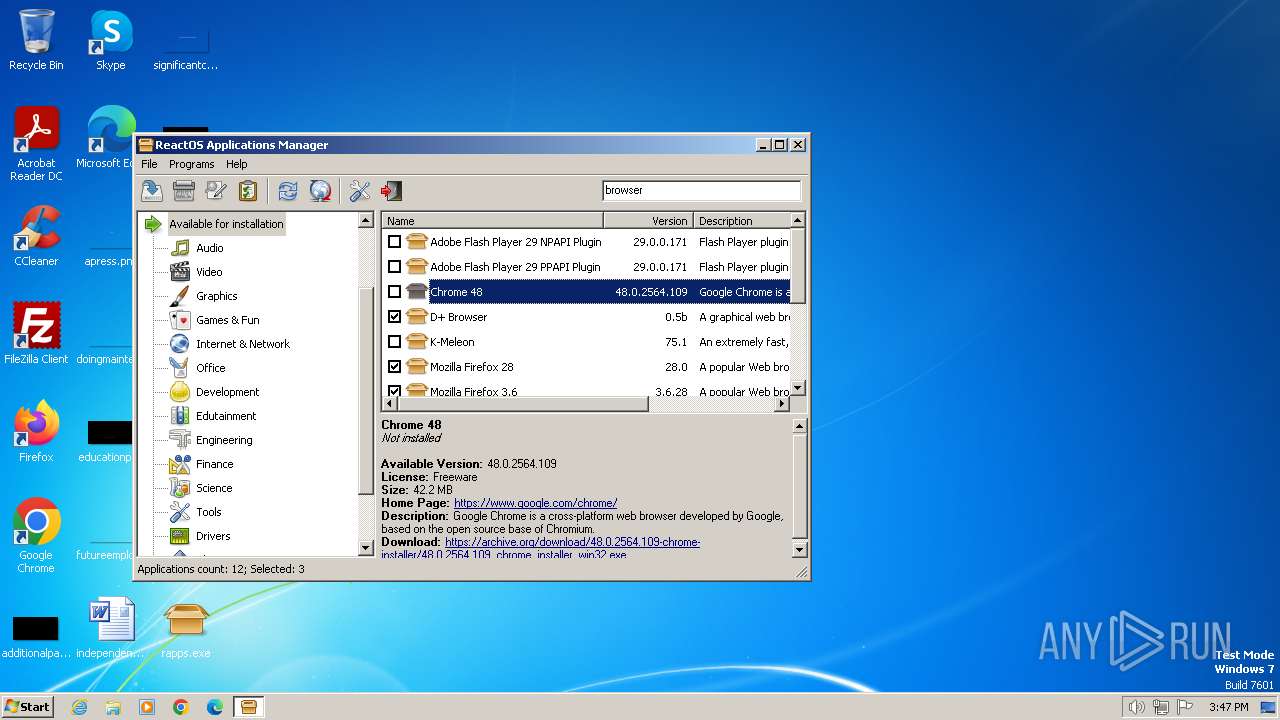Click the Skype desktop shortcut
The width and height of the screenshot is (1280, 720).
point(111,40)
